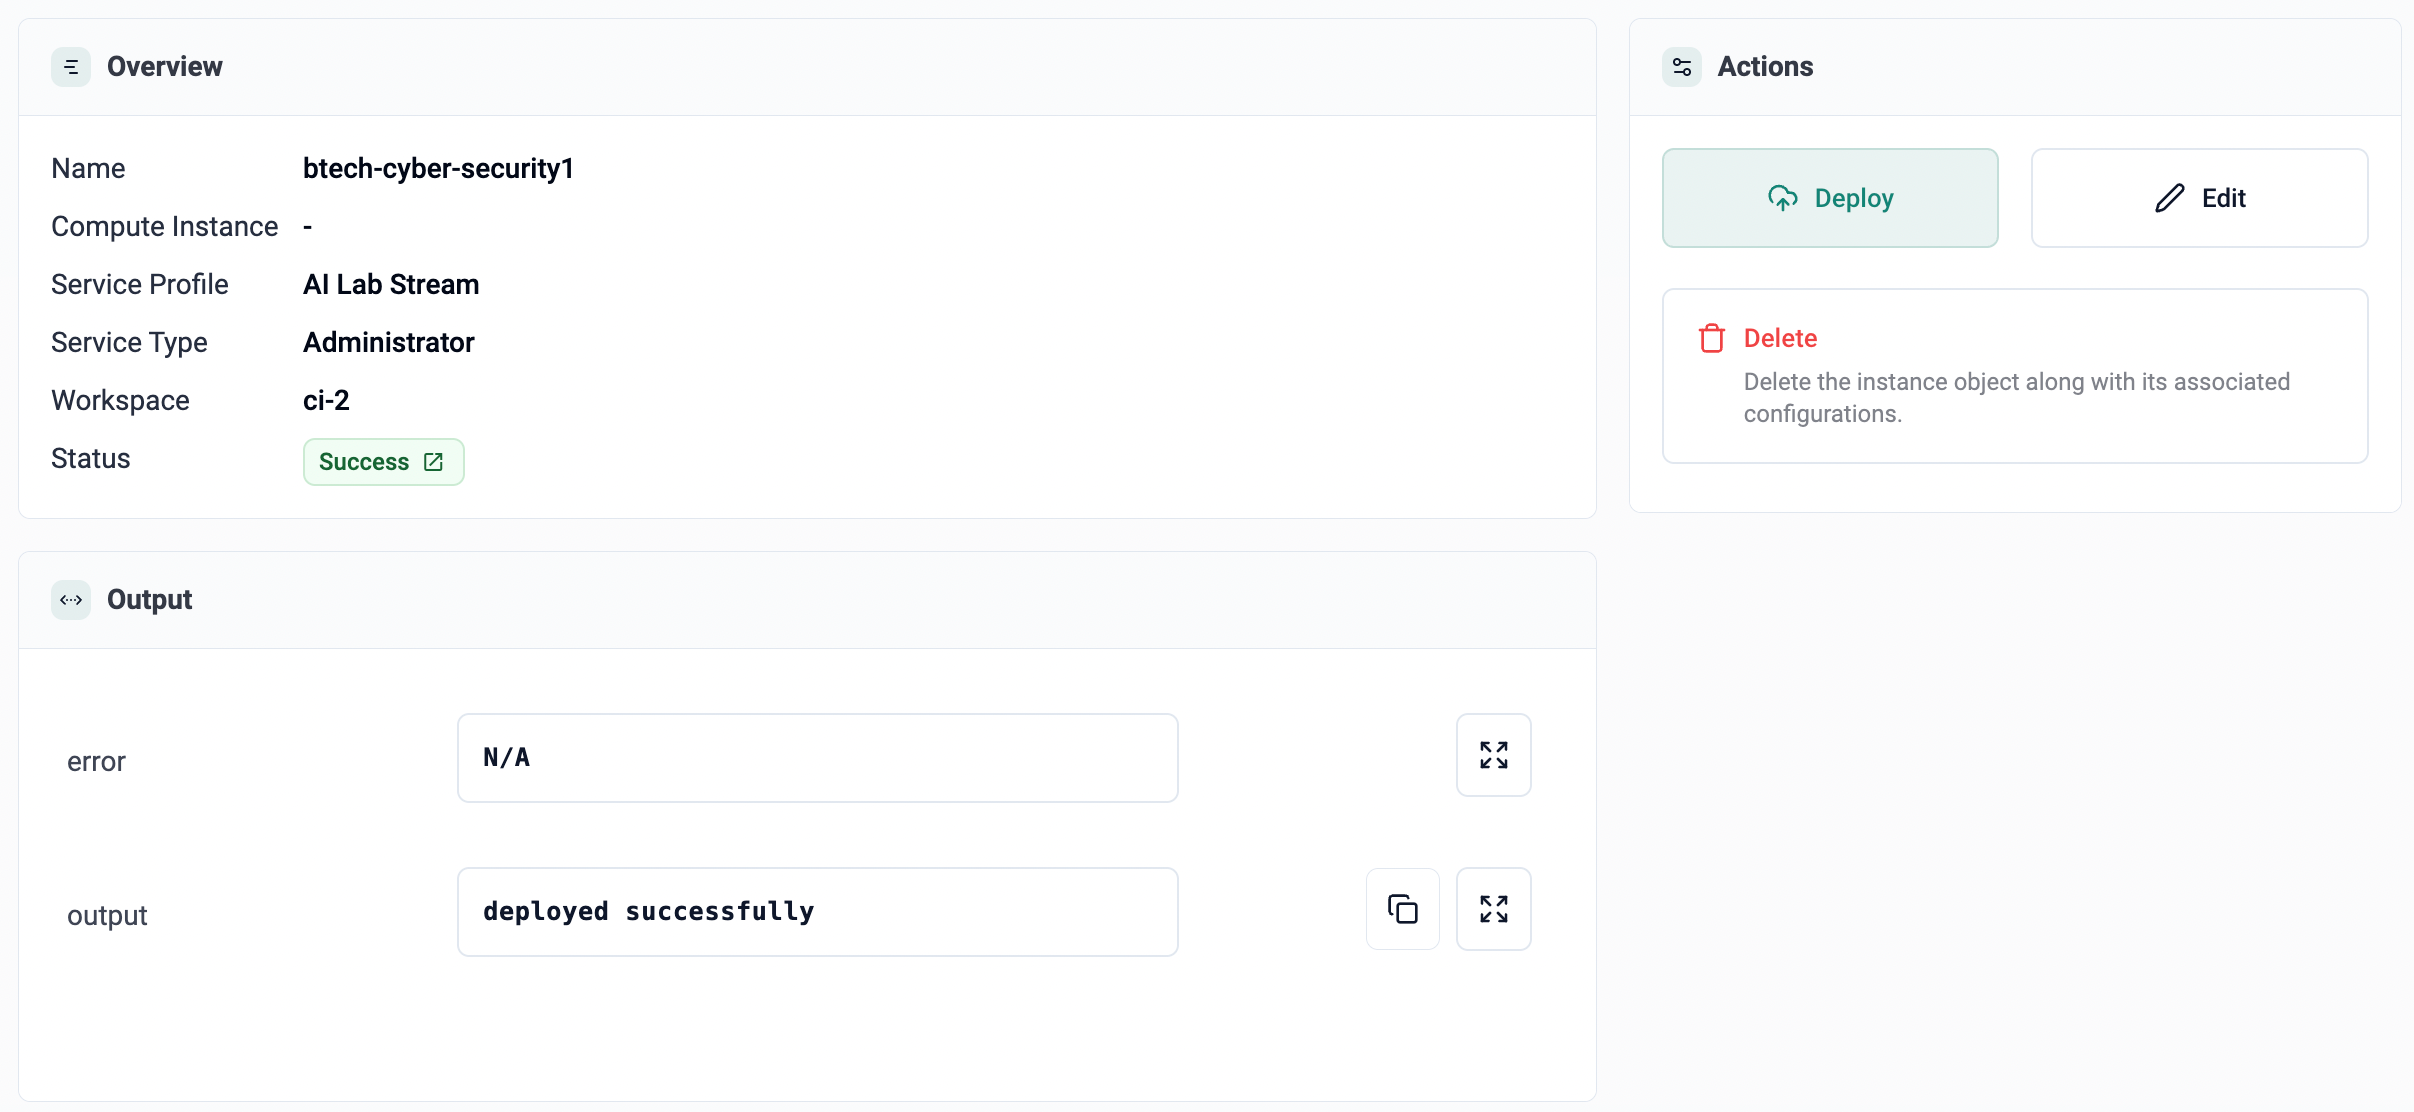Click the Overview section header icon

click(x=71, y=67)
